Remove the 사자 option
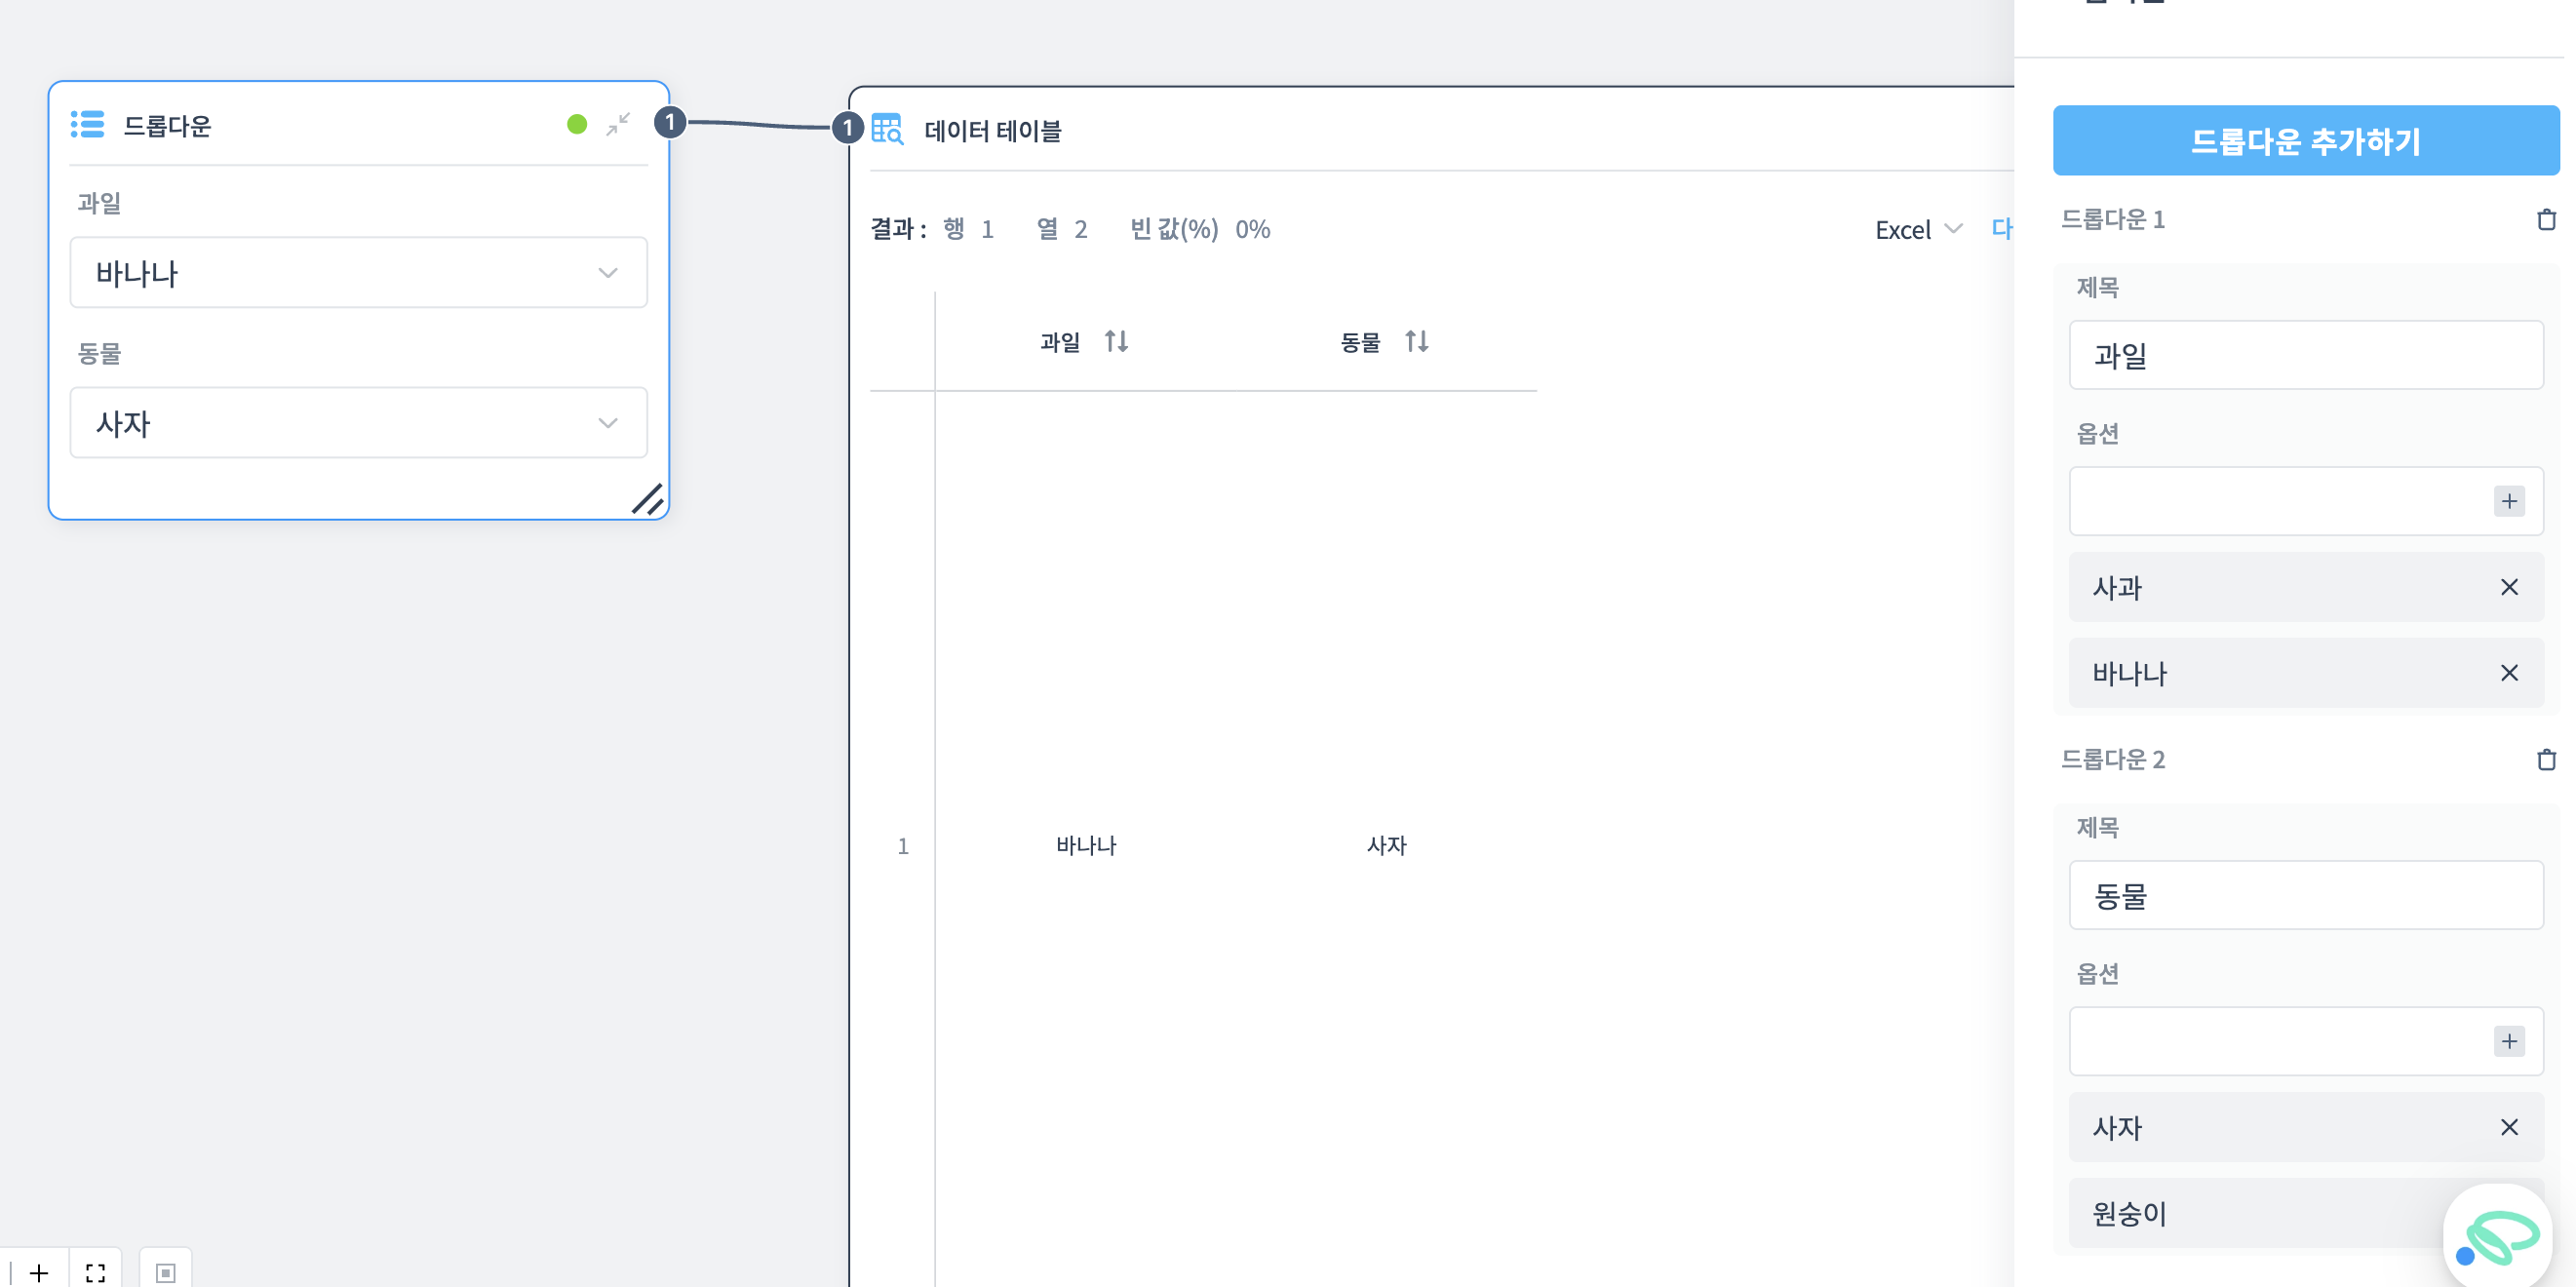The image size is (2576, 1287). pos(2508,1127)
